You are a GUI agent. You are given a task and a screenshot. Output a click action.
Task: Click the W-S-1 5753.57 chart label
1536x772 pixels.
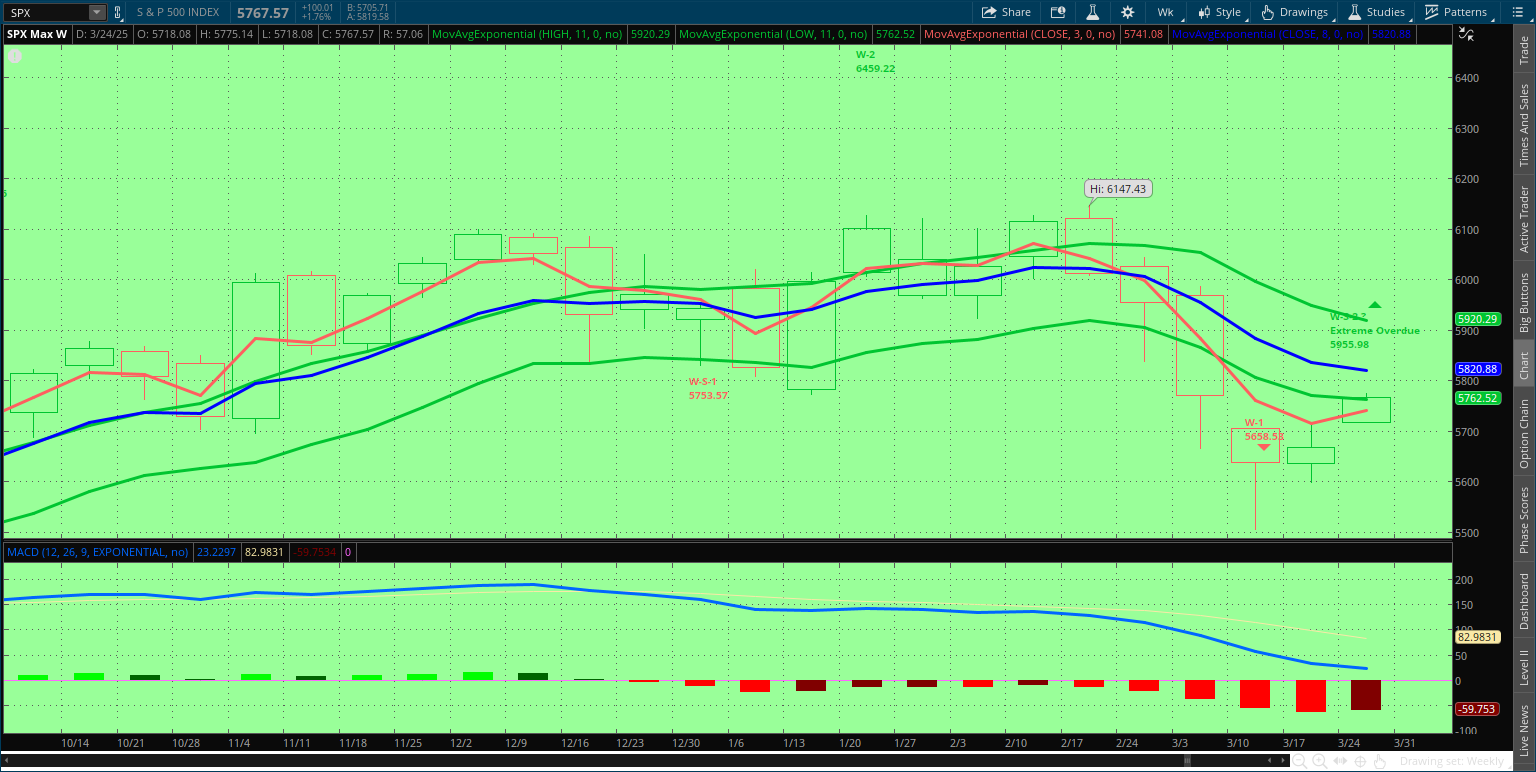click(x=708, y=388)
